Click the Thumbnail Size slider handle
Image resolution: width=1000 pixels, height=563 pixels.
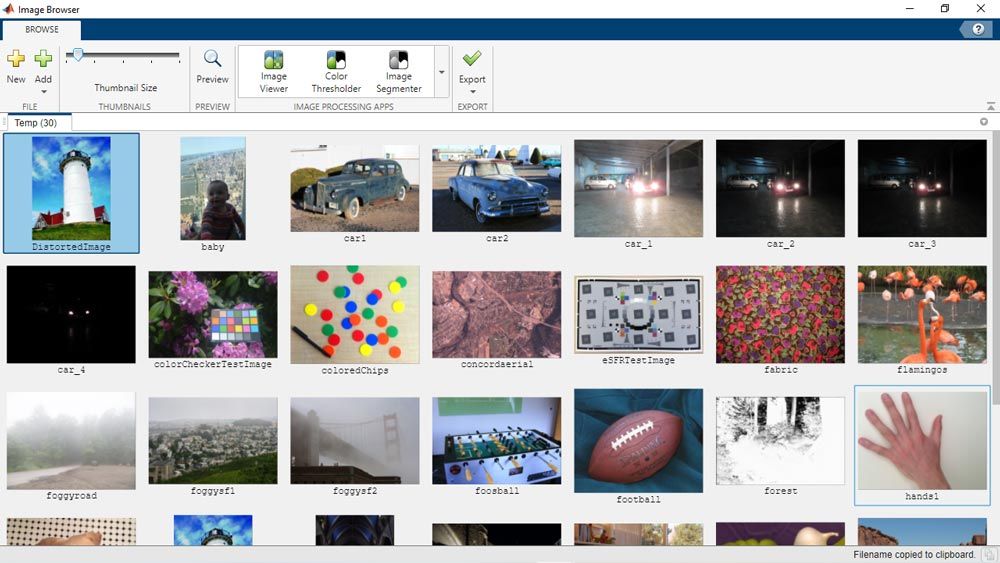(77, 56)
